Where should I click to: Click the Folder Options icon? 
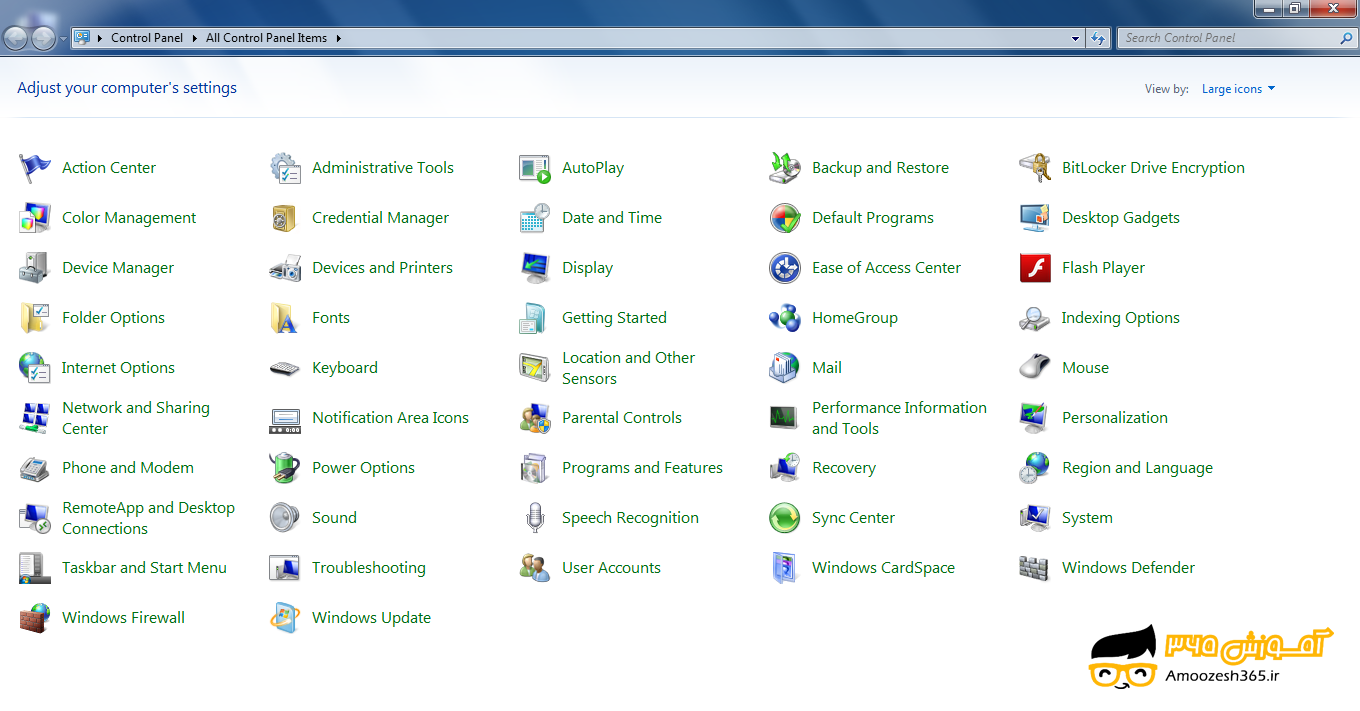click(x=35, y=318)
